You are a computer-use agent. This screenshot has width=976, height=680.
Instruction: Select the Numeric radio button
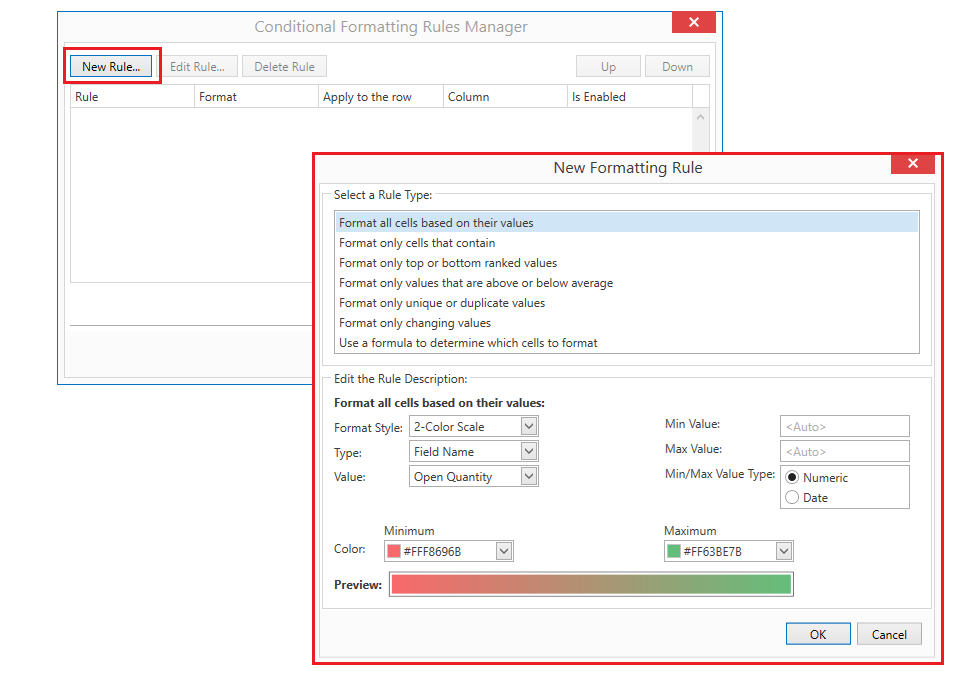click(x=792, y=478)
